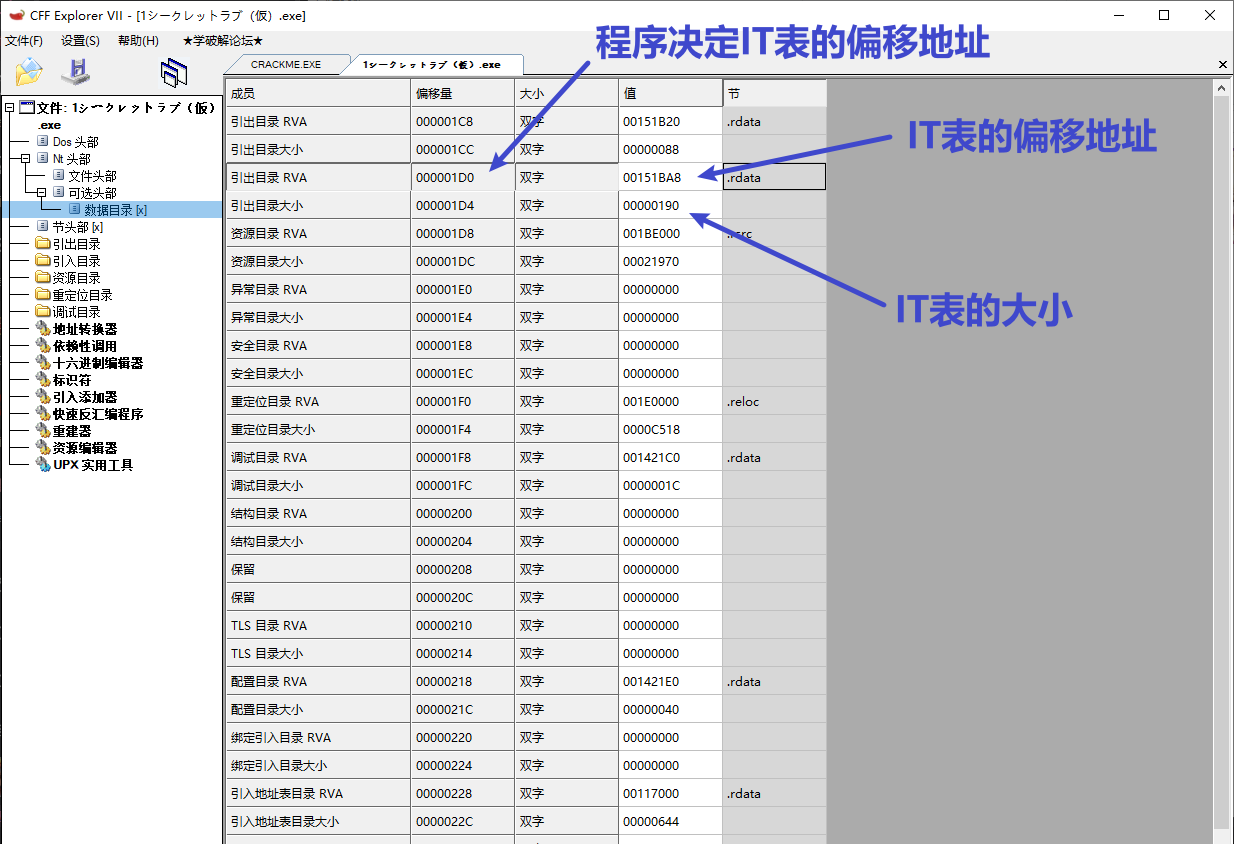1234x844 pixels.
Task: Open the 地址转换器 address converter tool
Action: [x=84, y=329]
